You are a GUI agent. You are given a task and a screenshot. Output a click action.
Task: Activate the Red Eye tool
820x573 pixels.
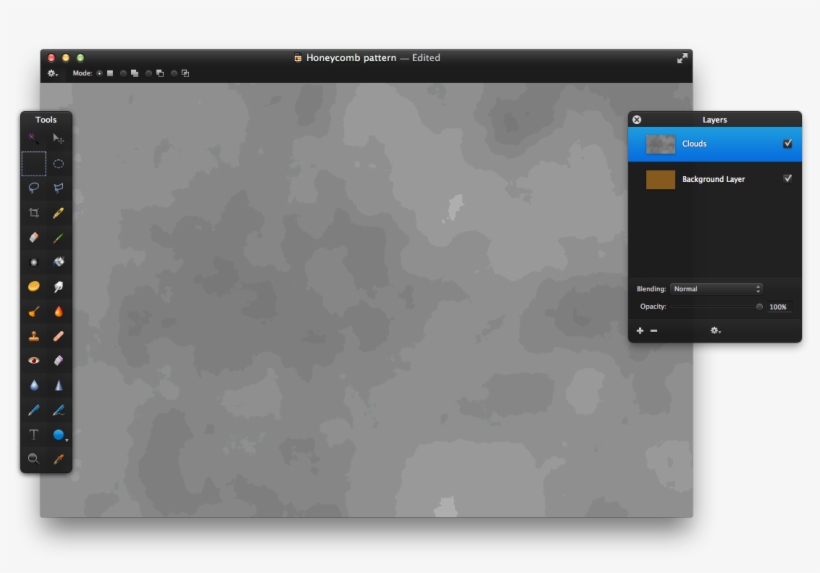pos(34,360)
